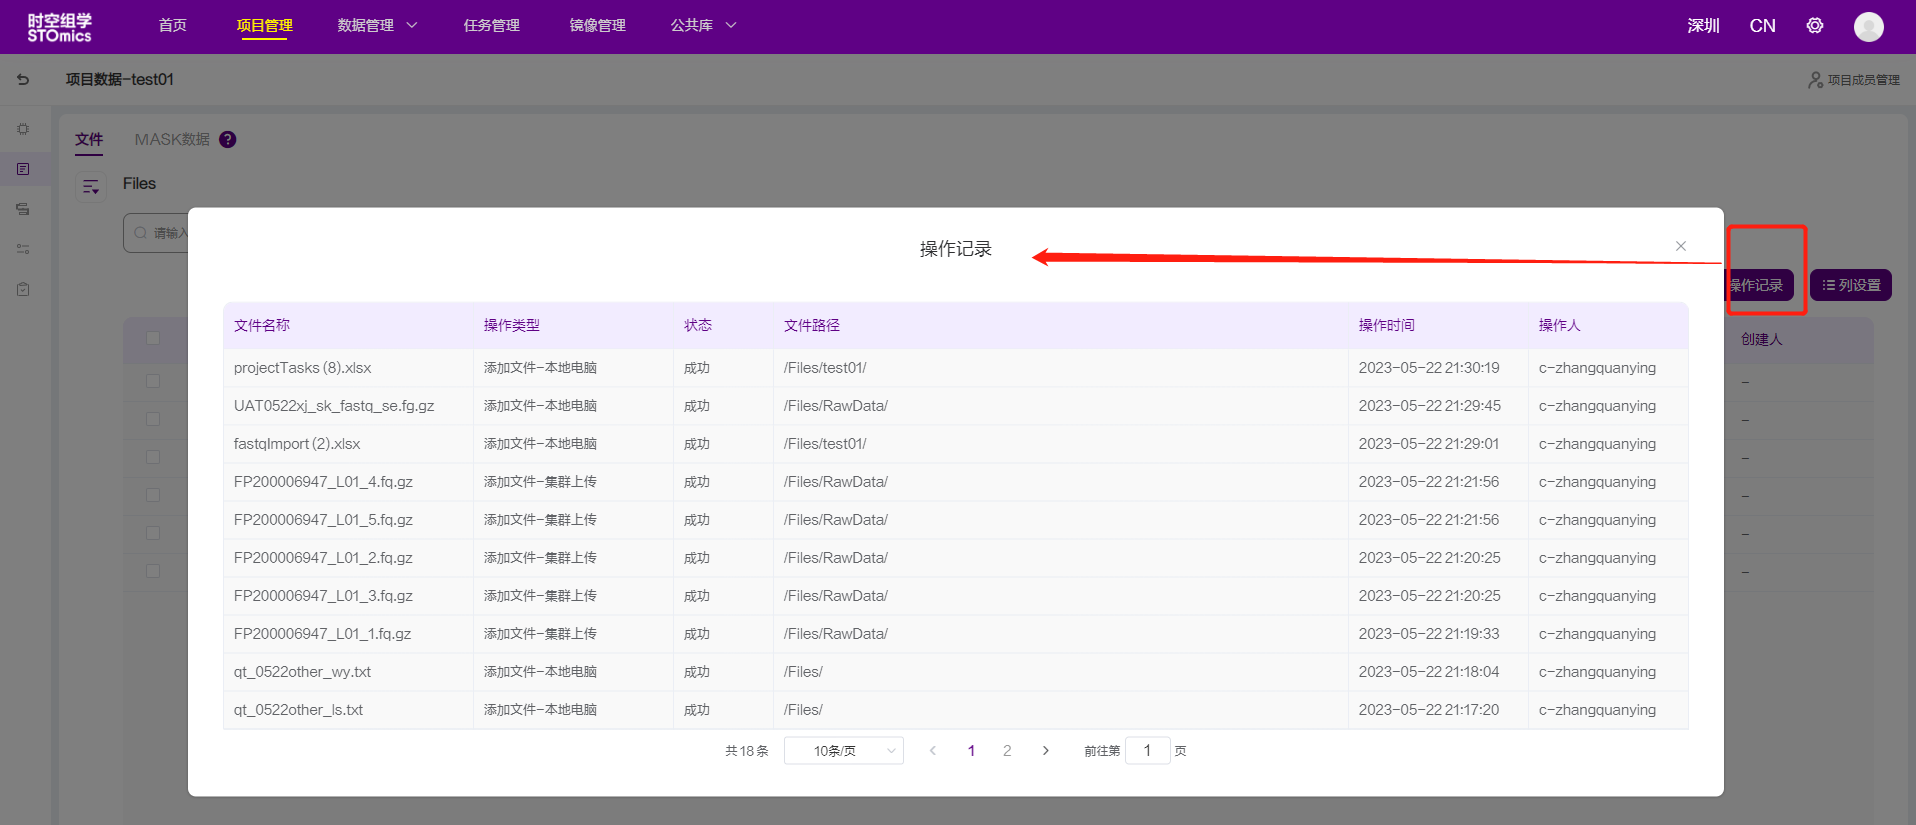Click the 列设置 column settings button

pyautogui.click(x=1850, y=285)
